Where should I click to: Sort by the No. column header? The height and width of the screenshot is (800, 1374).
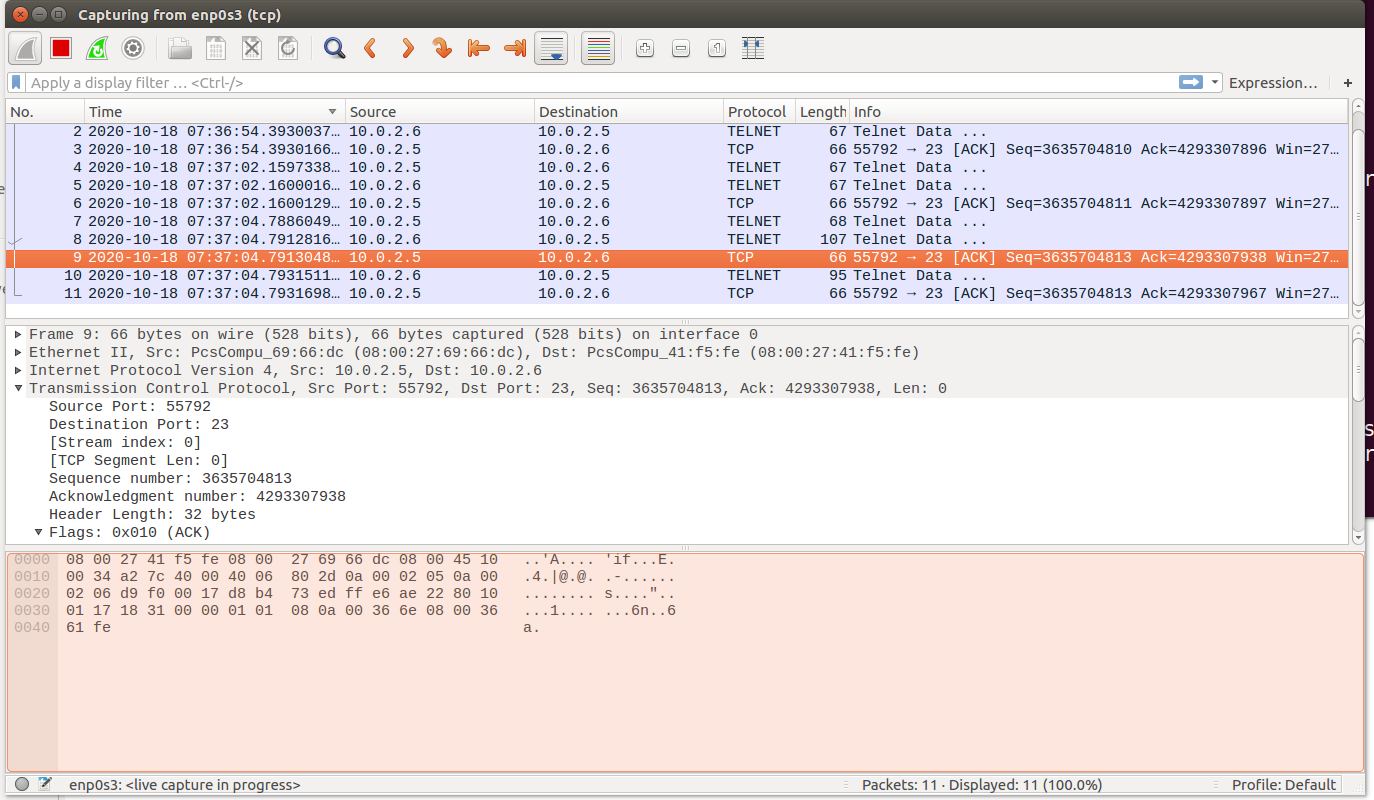click(45, 112)
